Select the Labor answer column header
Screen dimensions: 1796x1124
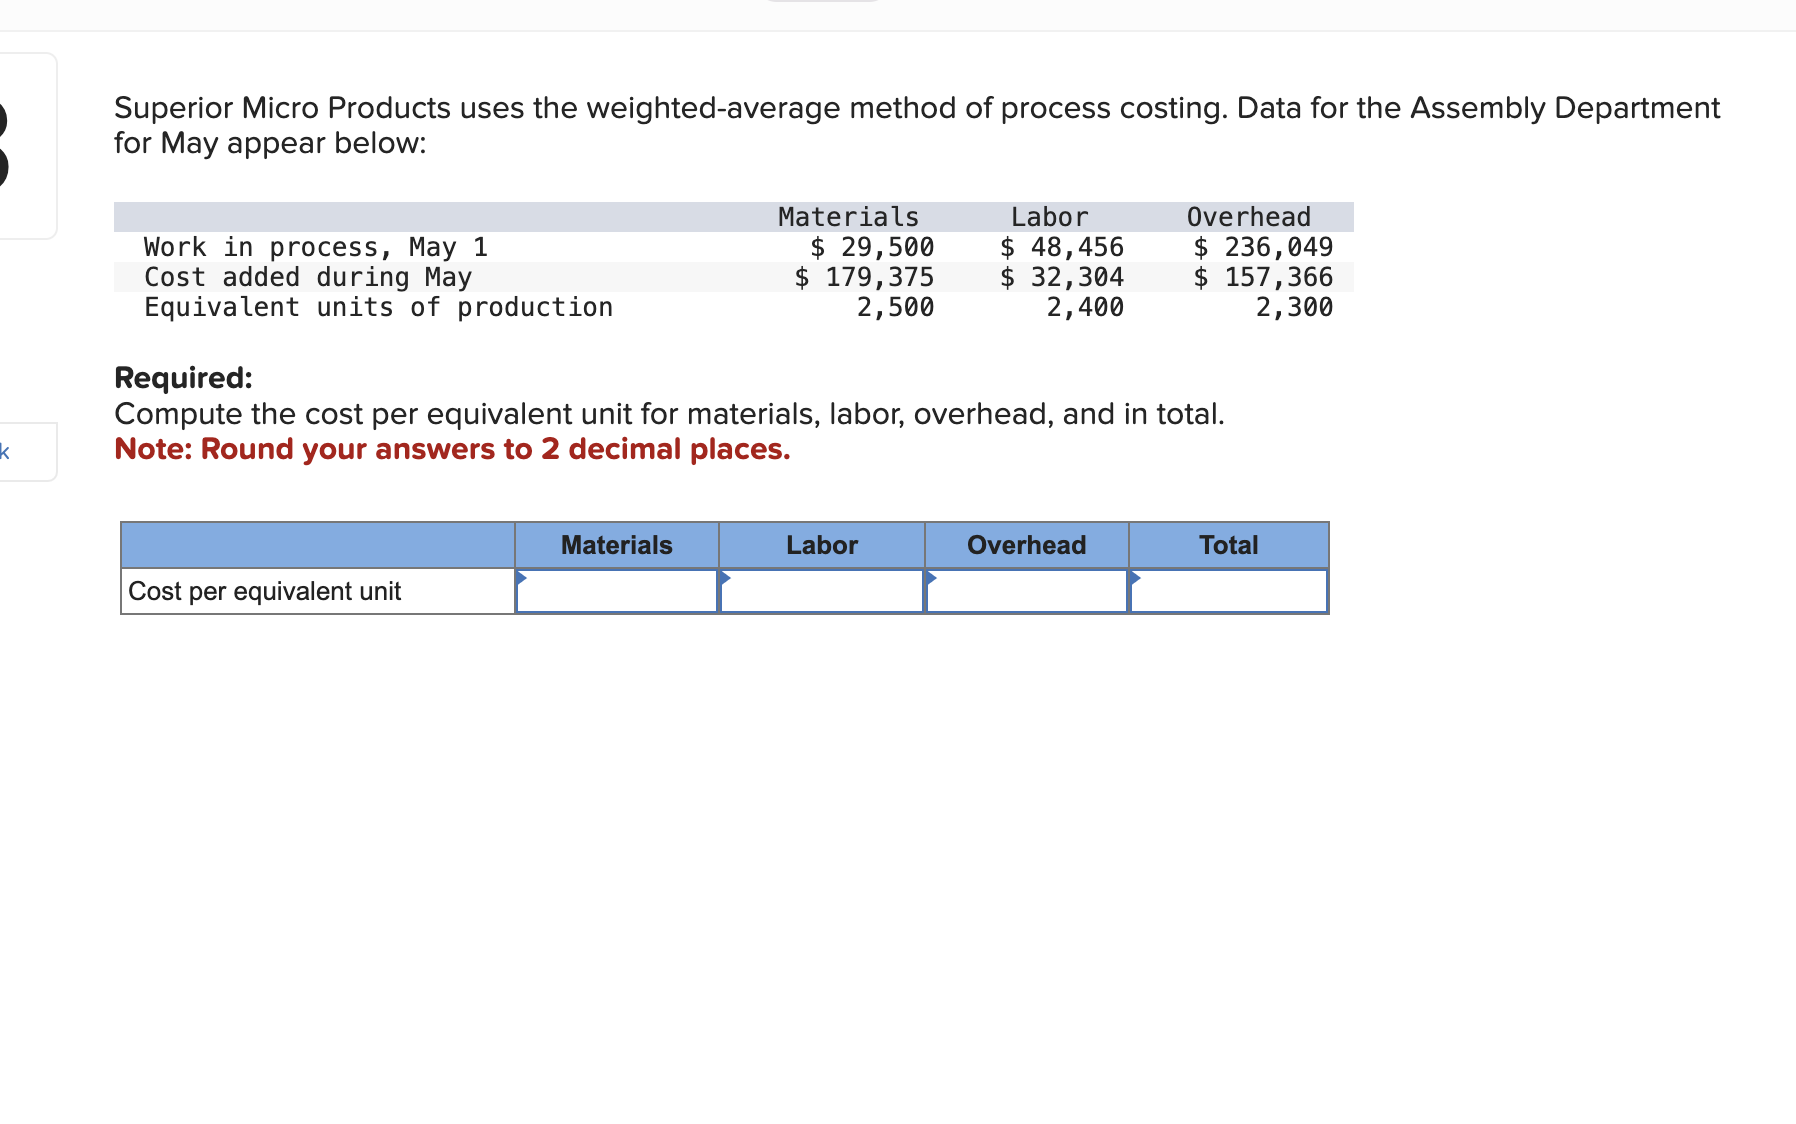click(x=822, y=545)
